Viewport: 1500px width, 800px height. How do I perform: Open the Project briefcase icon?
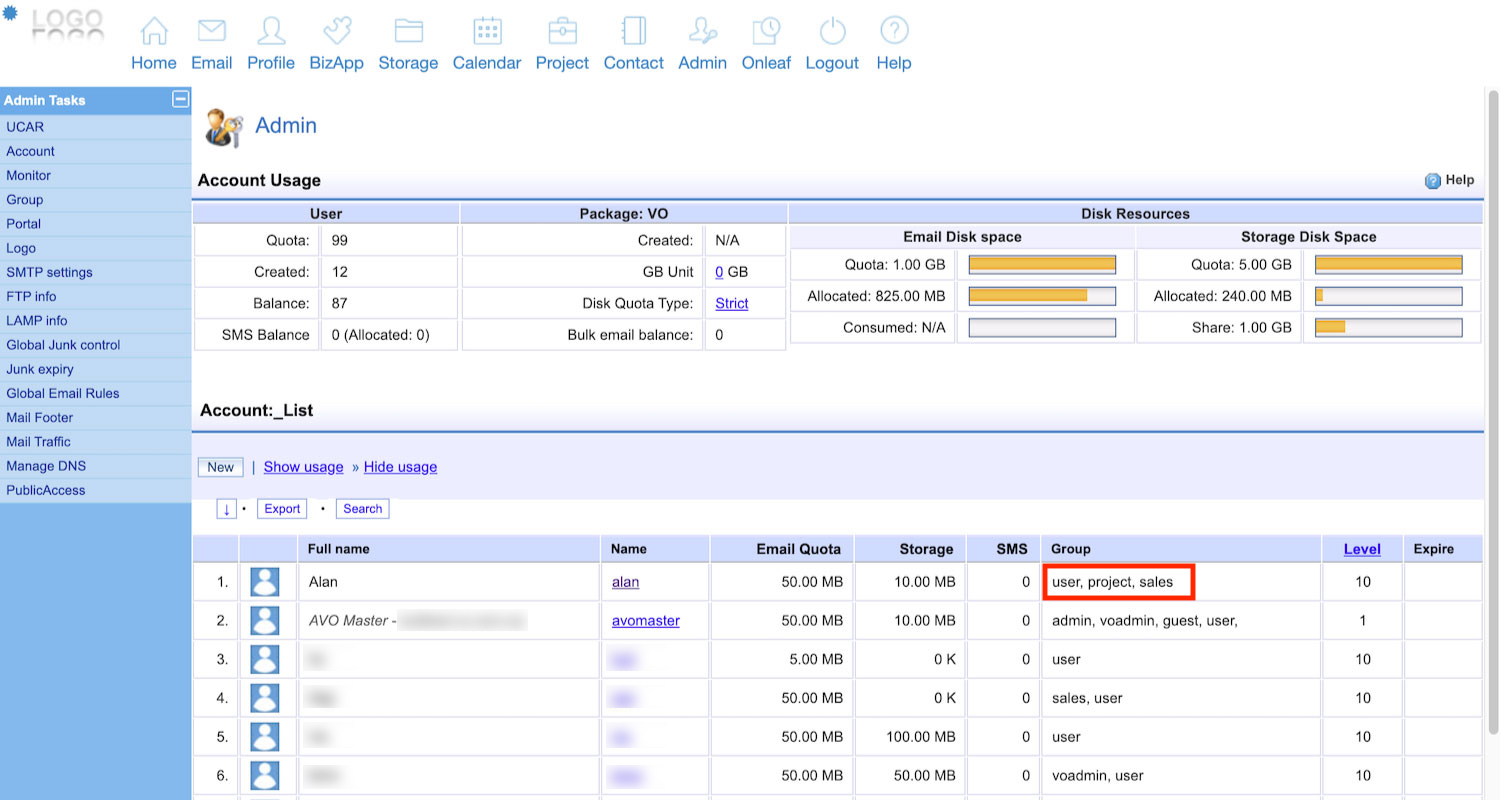[562, 32]
